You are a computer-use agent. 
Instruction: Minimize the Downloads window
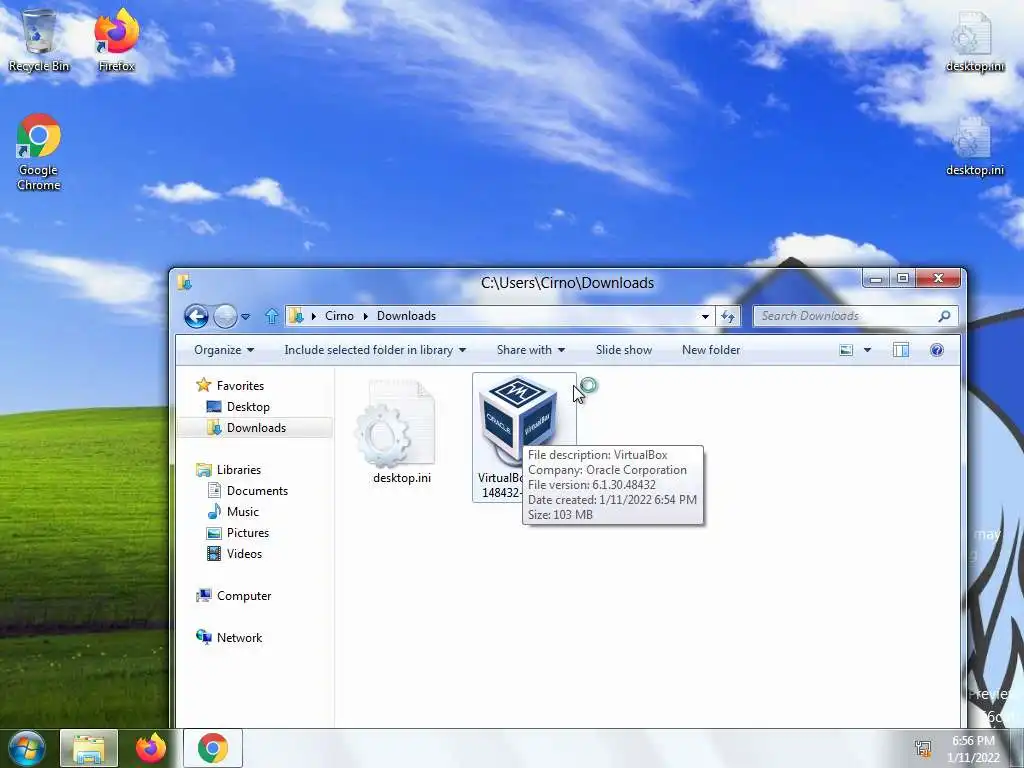coord(876,279)
